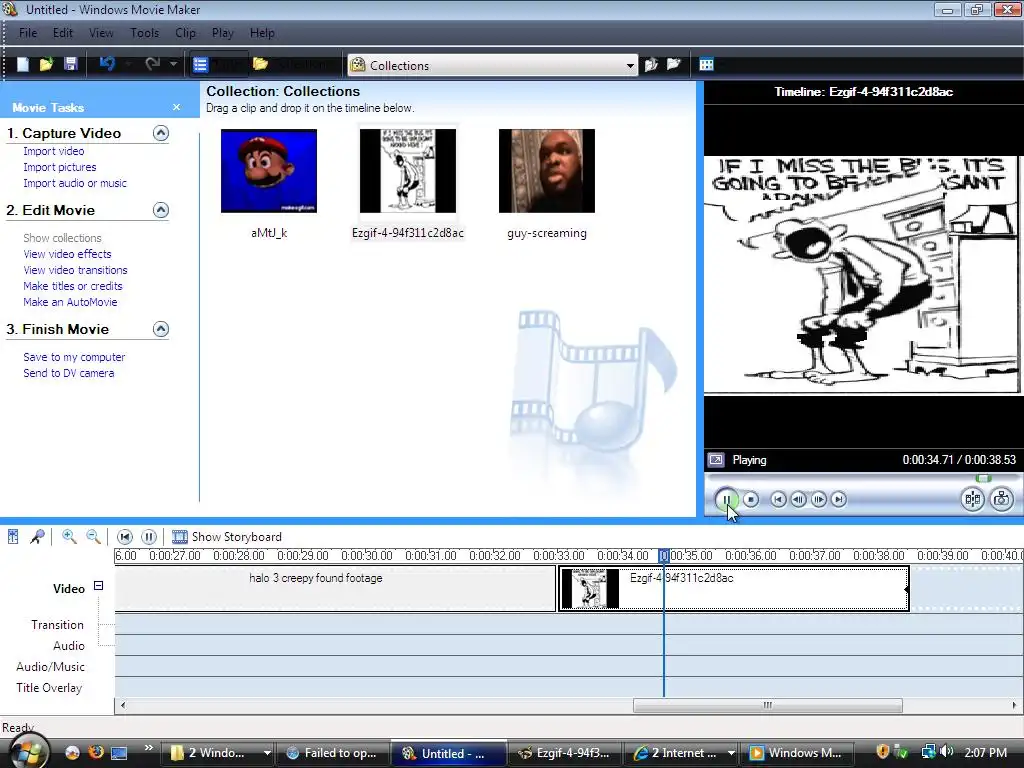This screenshot has height=768, width=1024.
Task: Select the guy-screaming clip thumbnail
Action: 547,171
